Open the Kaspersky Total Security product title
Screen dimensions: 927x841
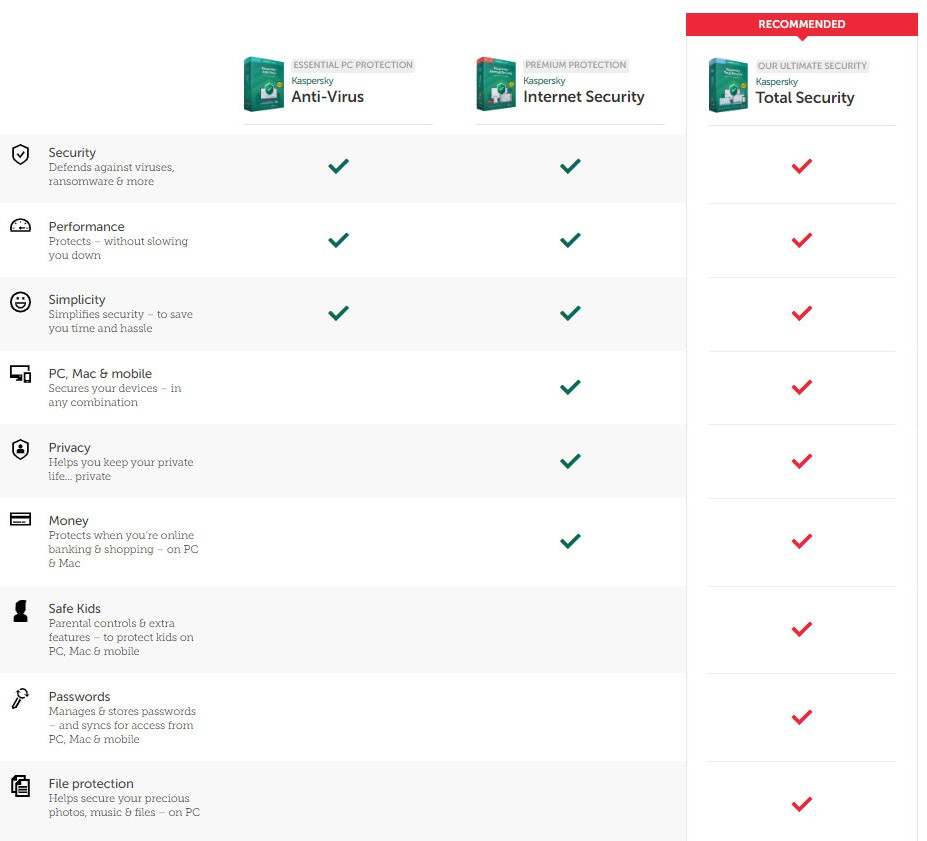[x=805, y=98]
